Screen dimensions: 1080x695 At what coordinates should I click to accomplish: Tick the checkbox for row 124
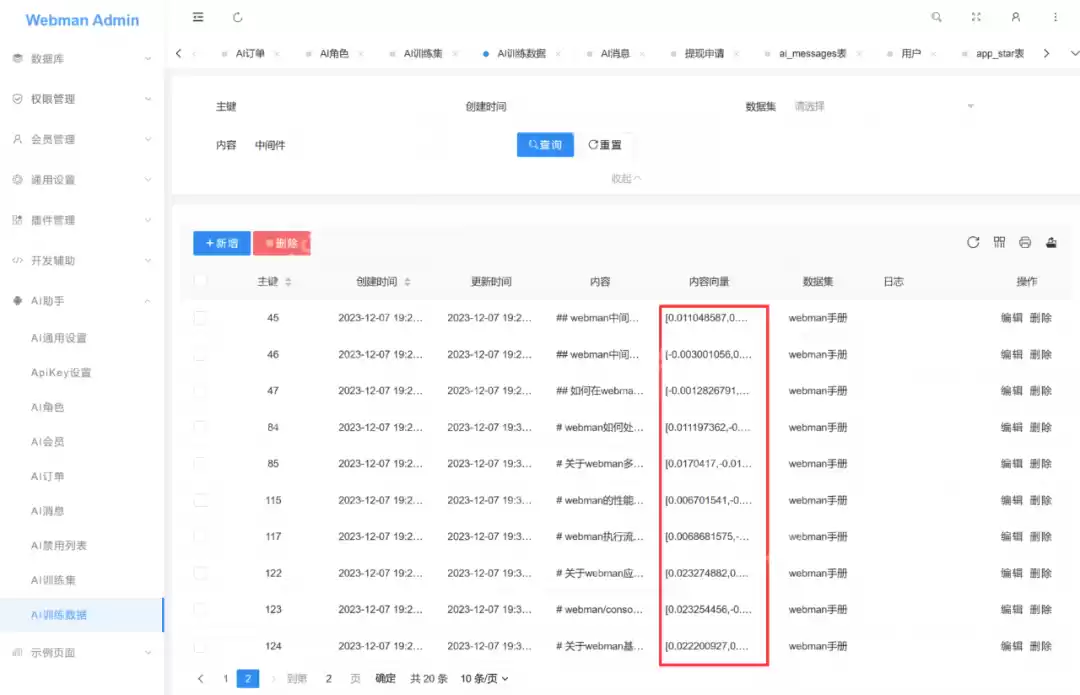(x=200, y=645)
